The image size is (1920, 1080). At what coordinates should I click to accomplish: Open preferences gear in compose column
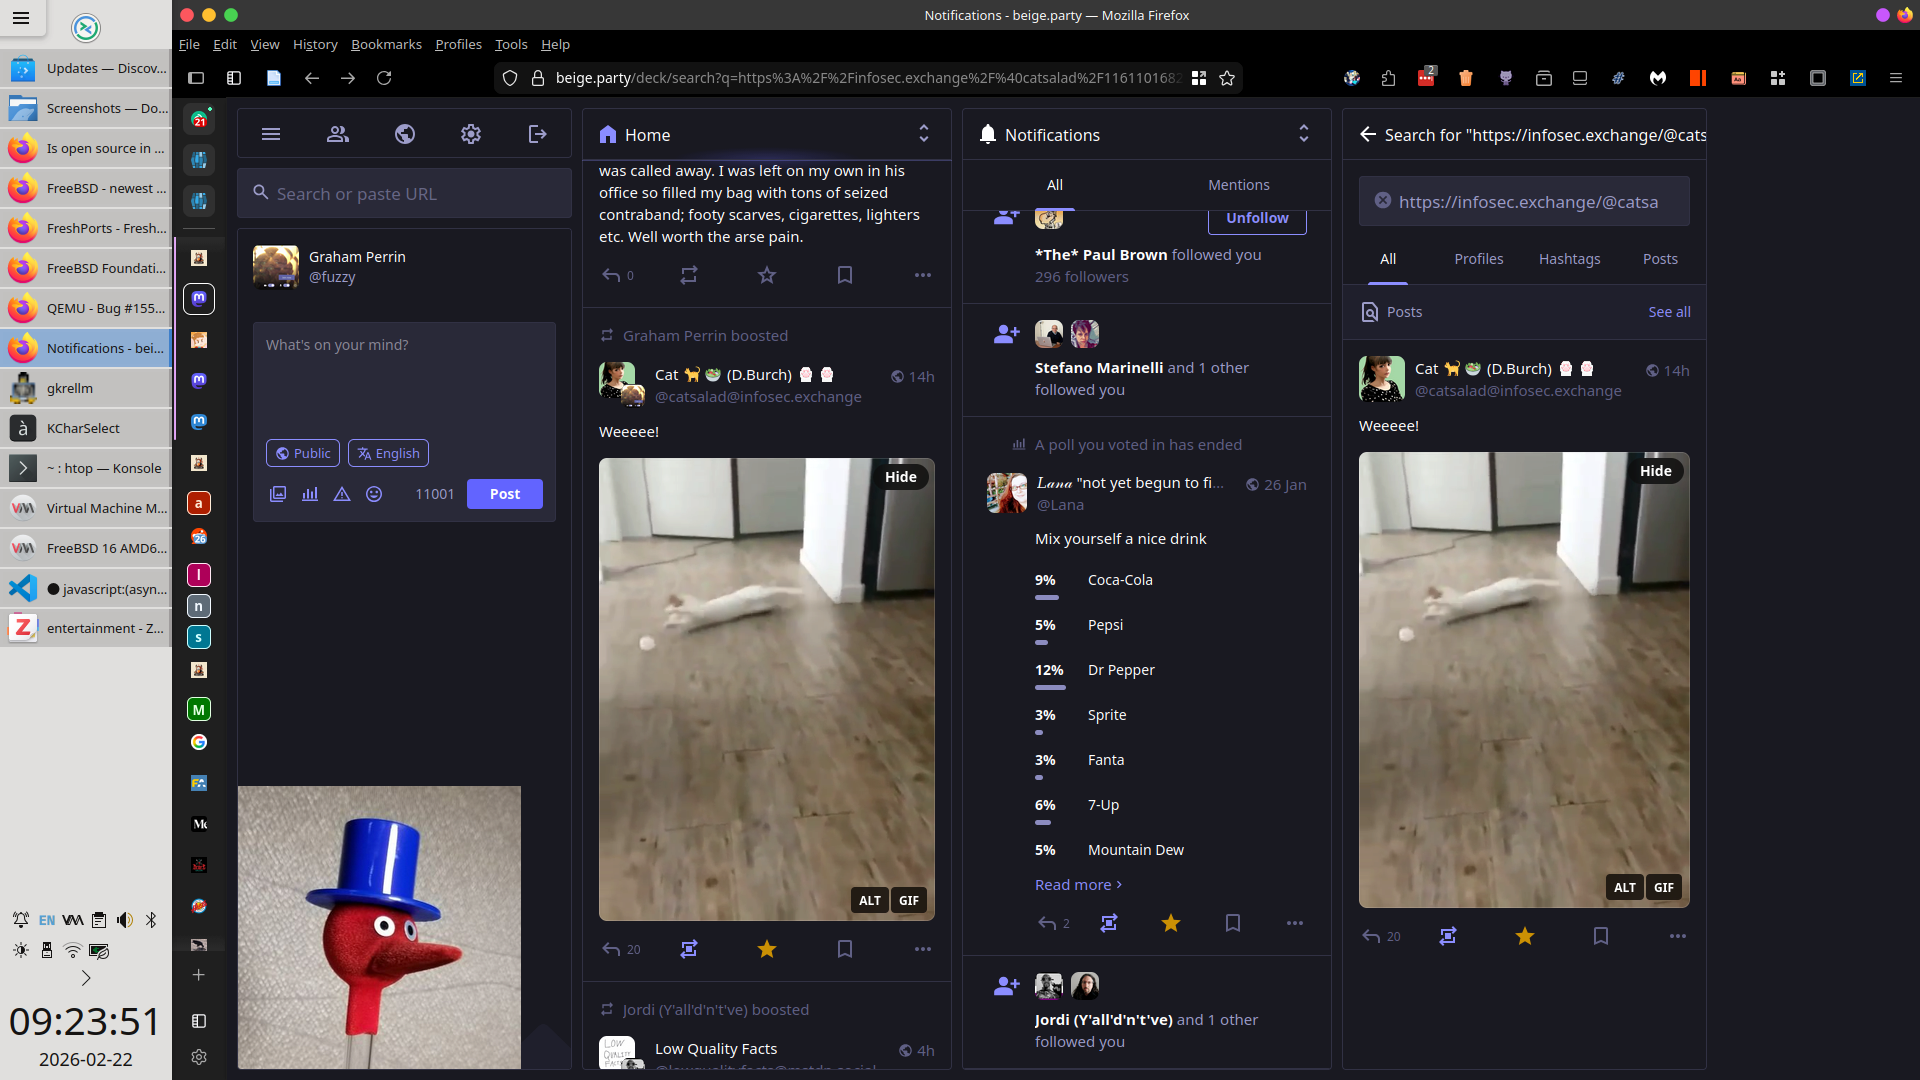(471, 134)
